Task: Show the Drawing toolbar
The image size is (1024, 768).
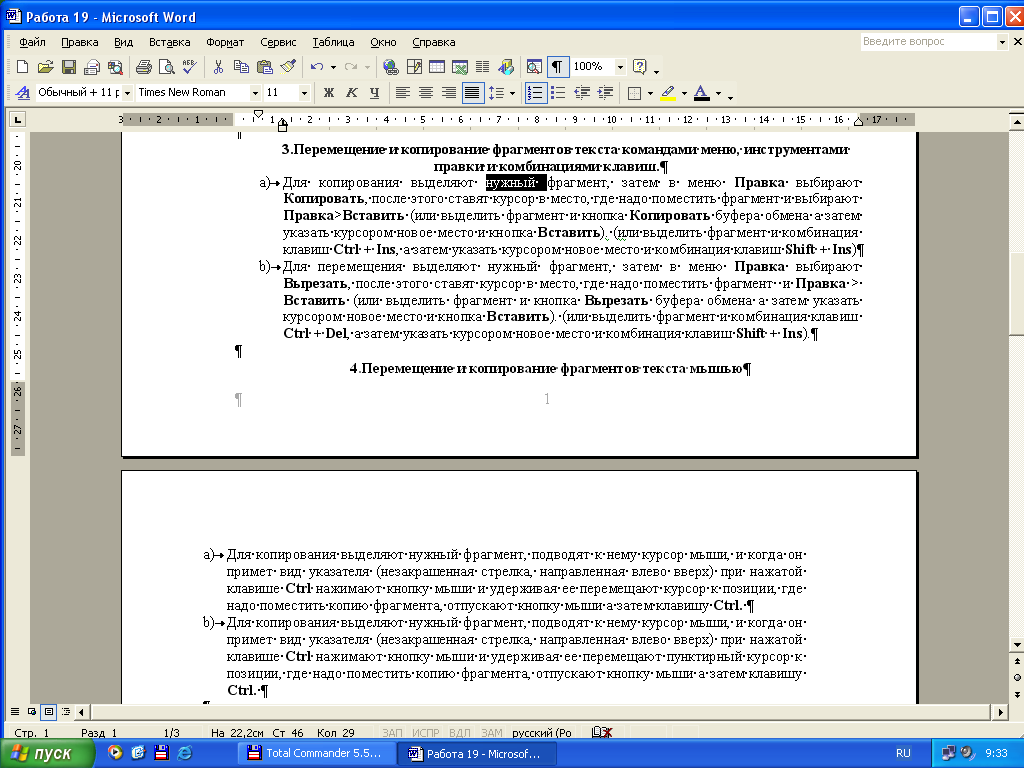Action: pos(505,67)
